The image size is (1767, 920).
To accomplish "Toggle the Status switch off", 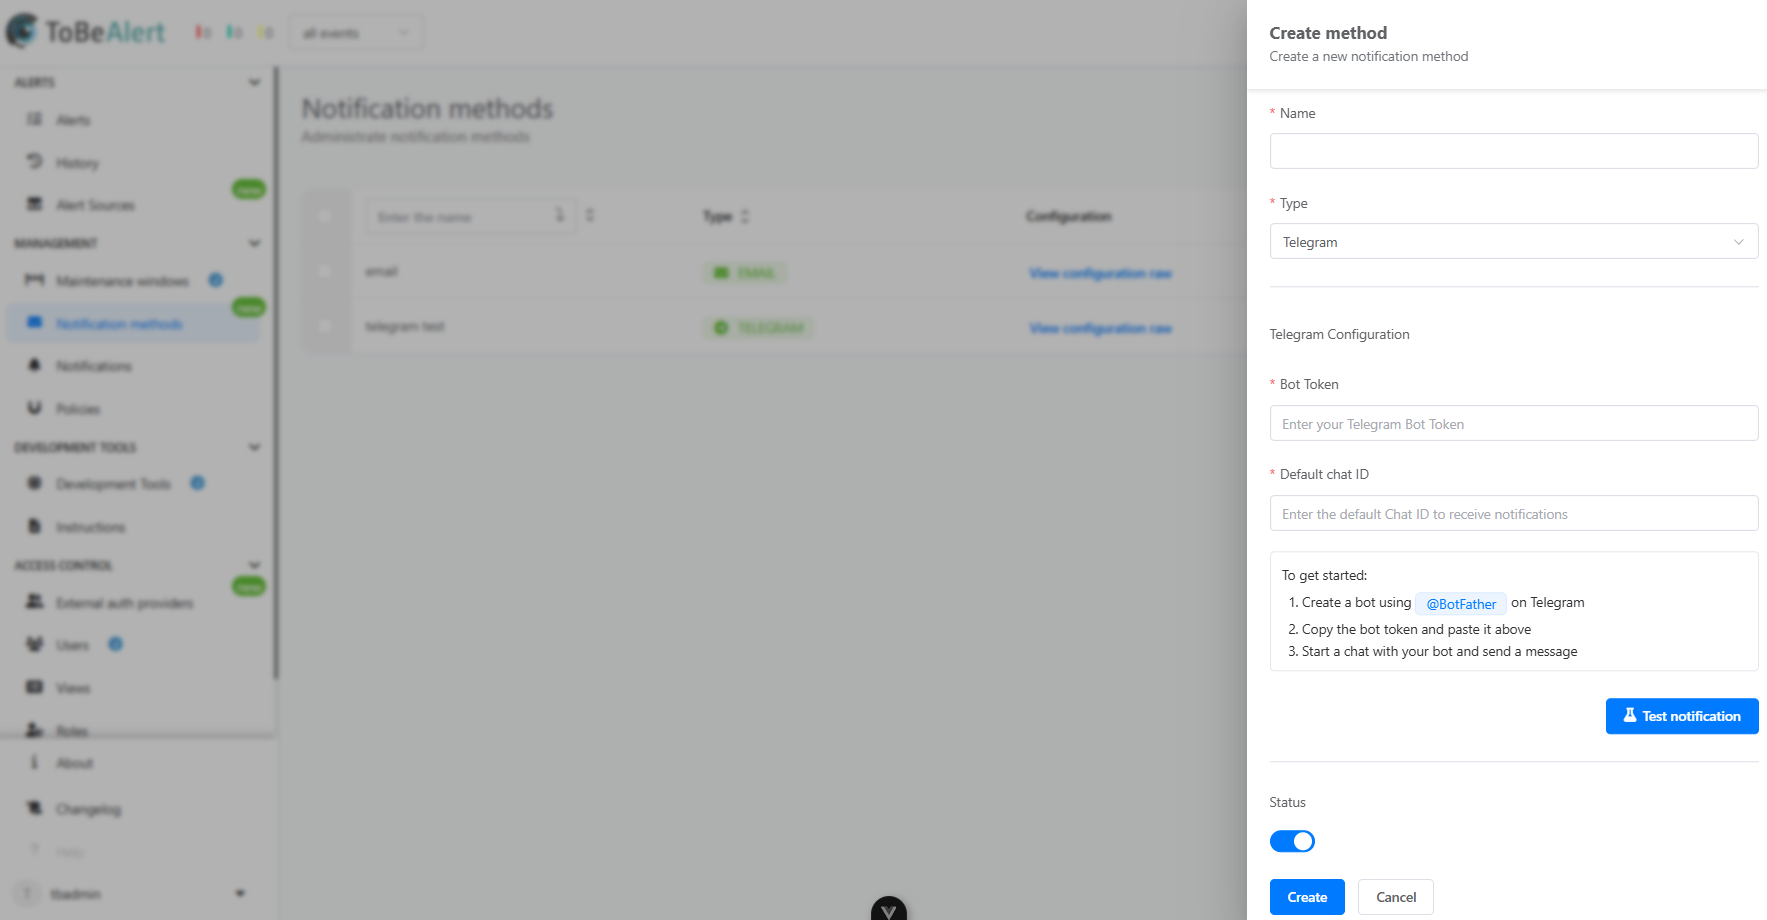I will (x=1292, y=841).
